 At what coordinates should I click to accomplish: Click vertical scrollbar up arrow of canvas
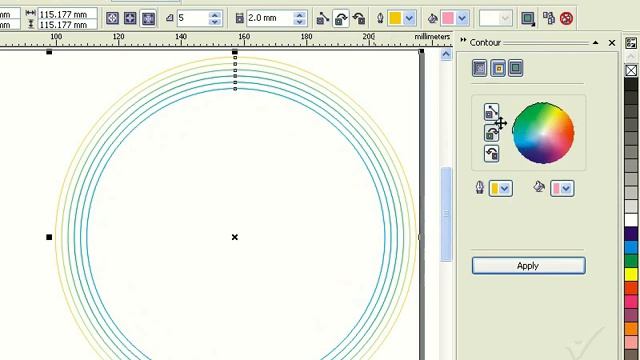point(446,54)
